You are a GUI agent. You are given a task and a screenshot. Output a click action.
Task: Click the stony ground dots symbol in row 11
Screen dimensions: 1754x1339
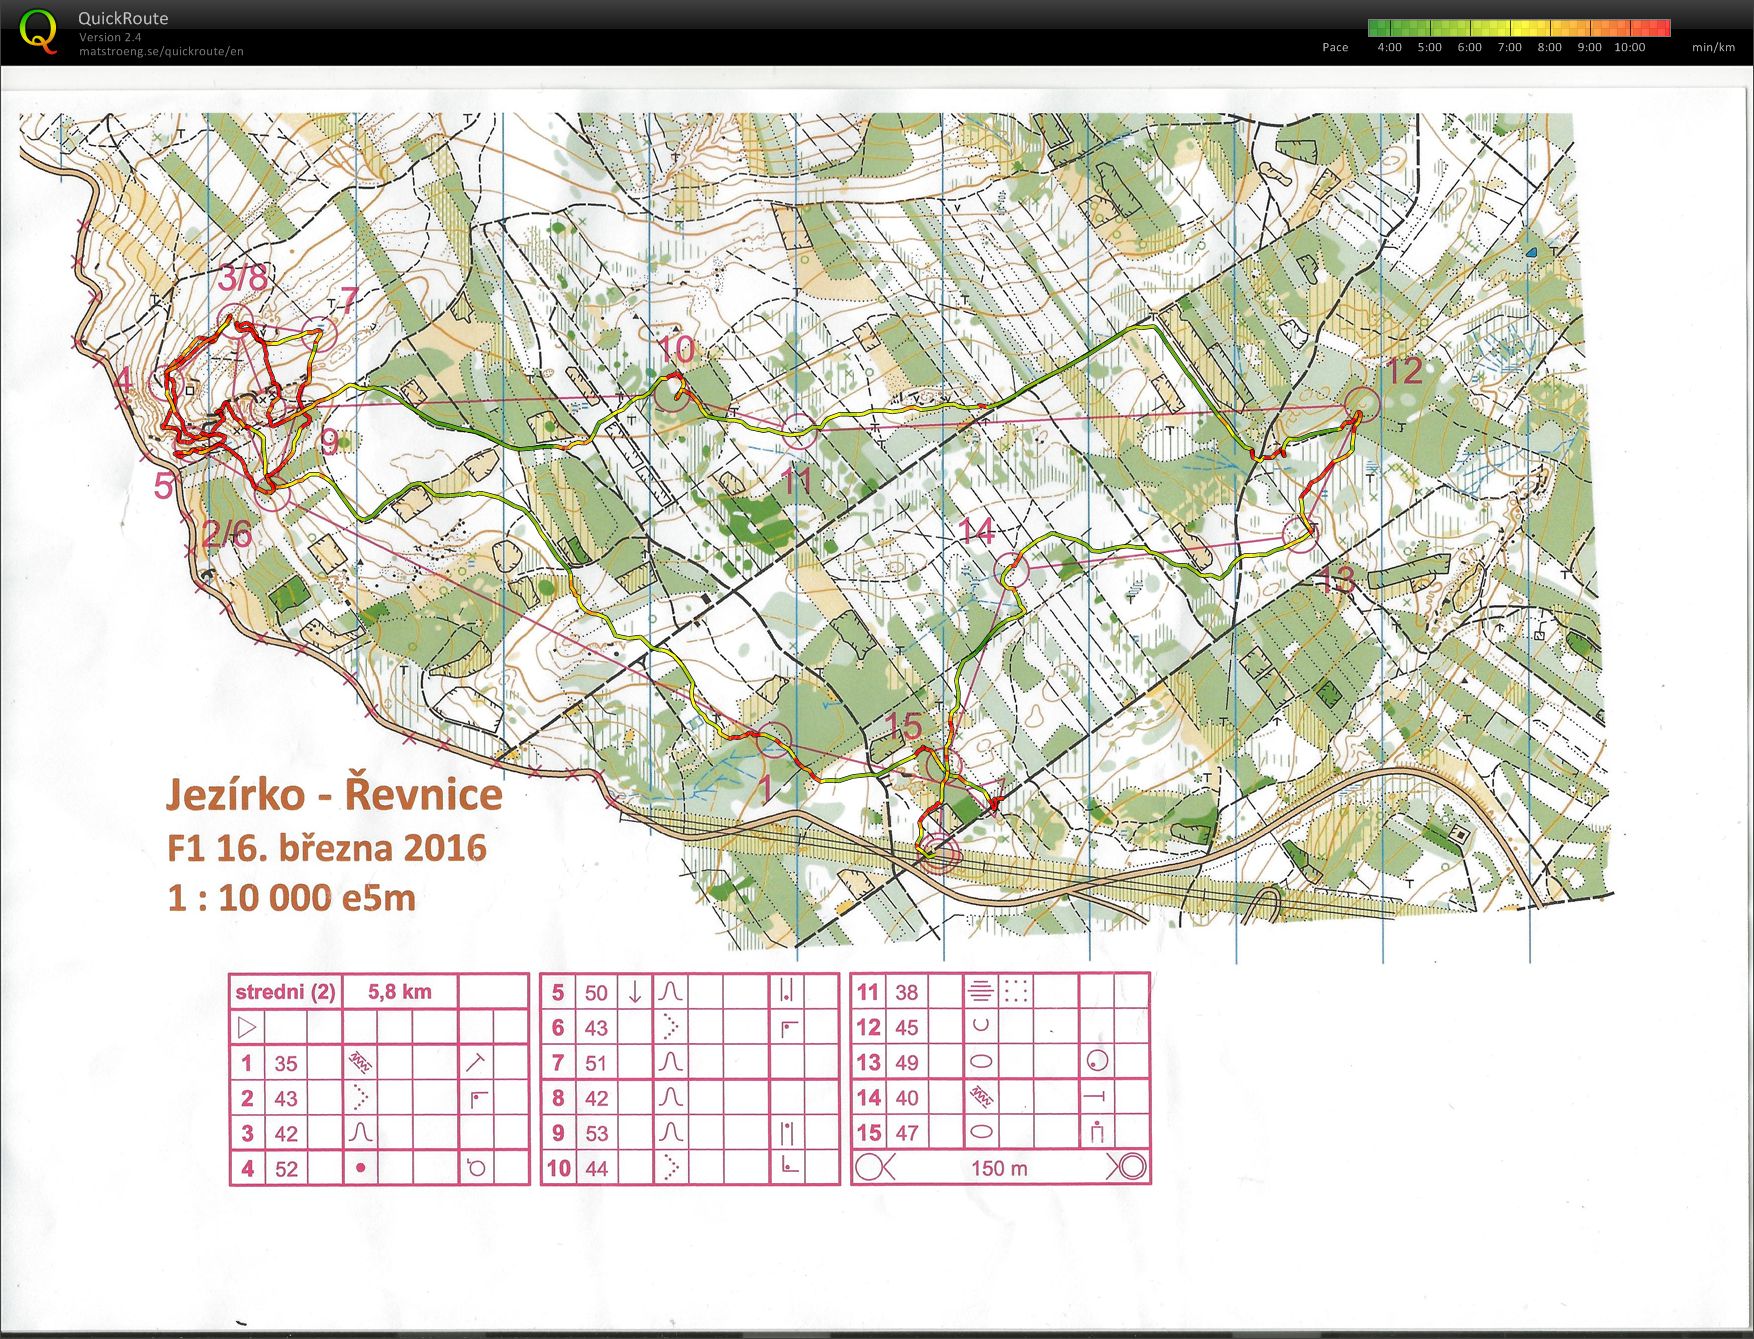point(1015,992)
